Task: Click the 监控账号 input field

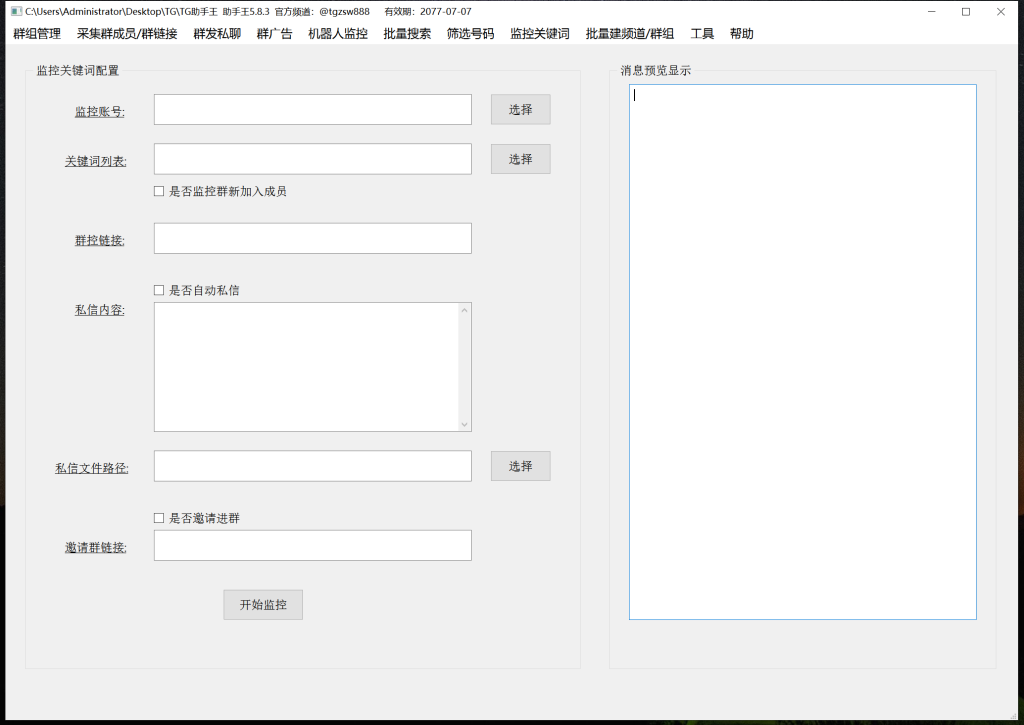Action: [x=313, y=110]
